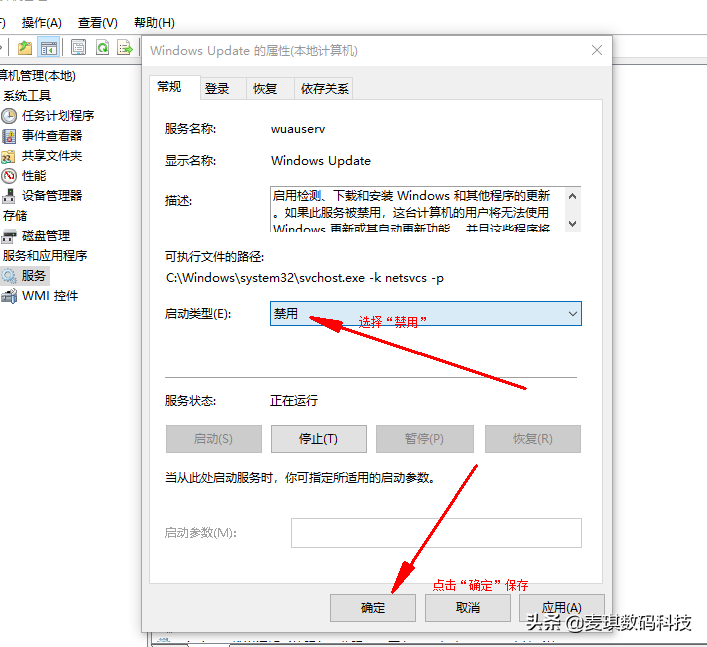The height and width of the screenshot is (647, 707).
Task: Select the Task Scheduler clock icon
Action: (9, 116)
